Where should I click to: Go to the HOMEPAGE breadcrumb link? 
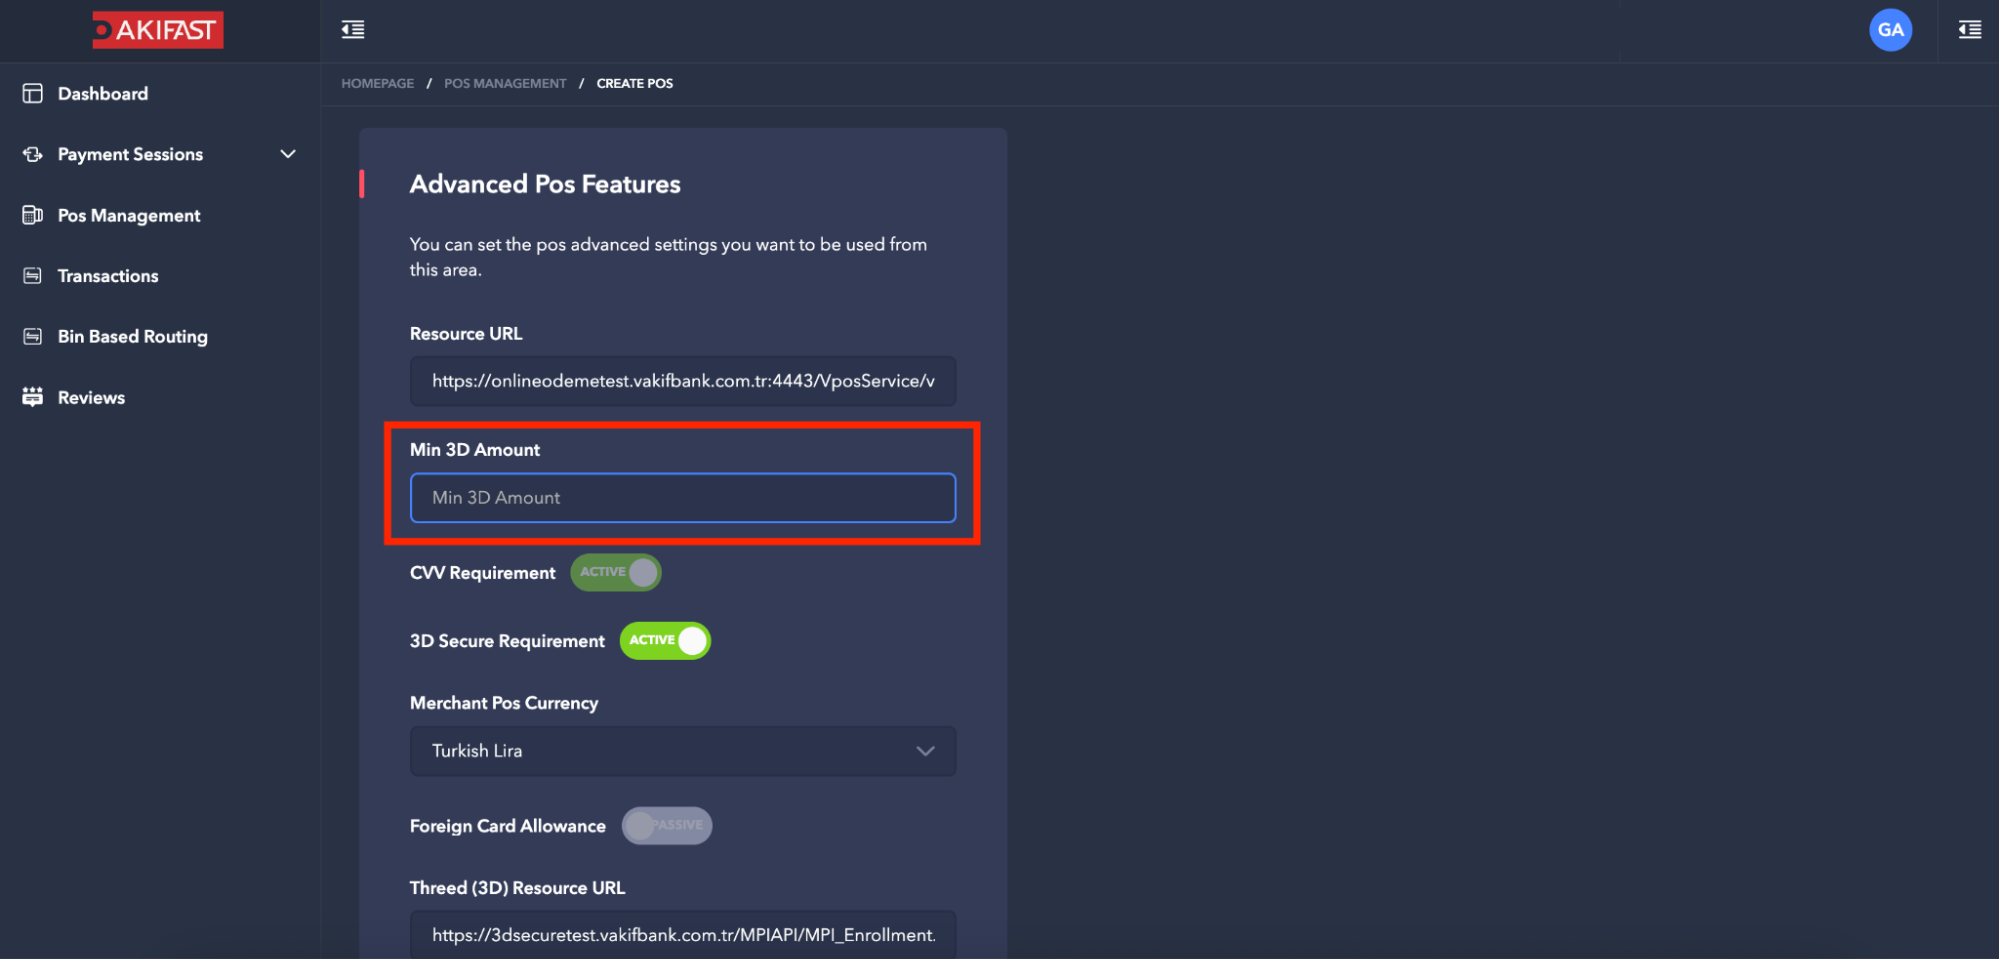tap(377, 83)
